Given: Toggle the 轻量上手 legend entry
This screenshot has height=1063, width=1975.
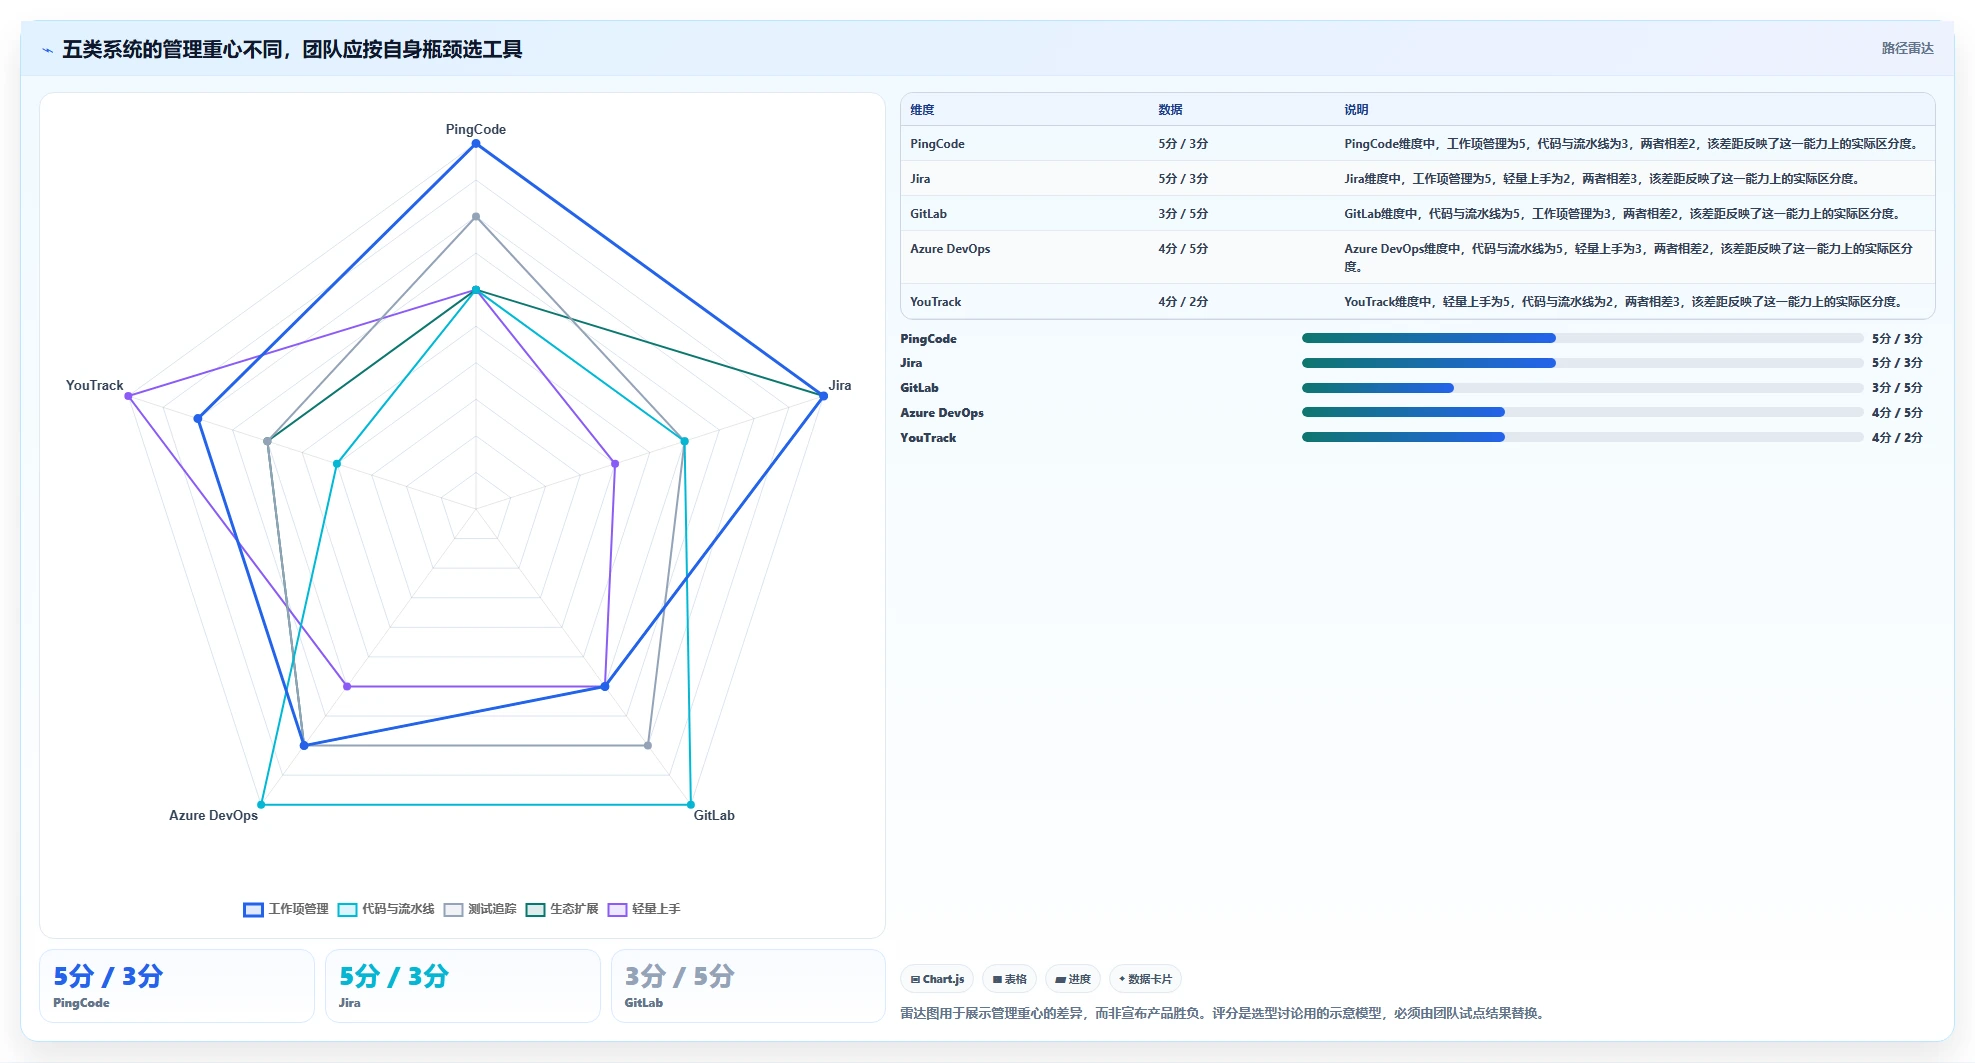Looking at the screenshot, I should coord(644,909).
